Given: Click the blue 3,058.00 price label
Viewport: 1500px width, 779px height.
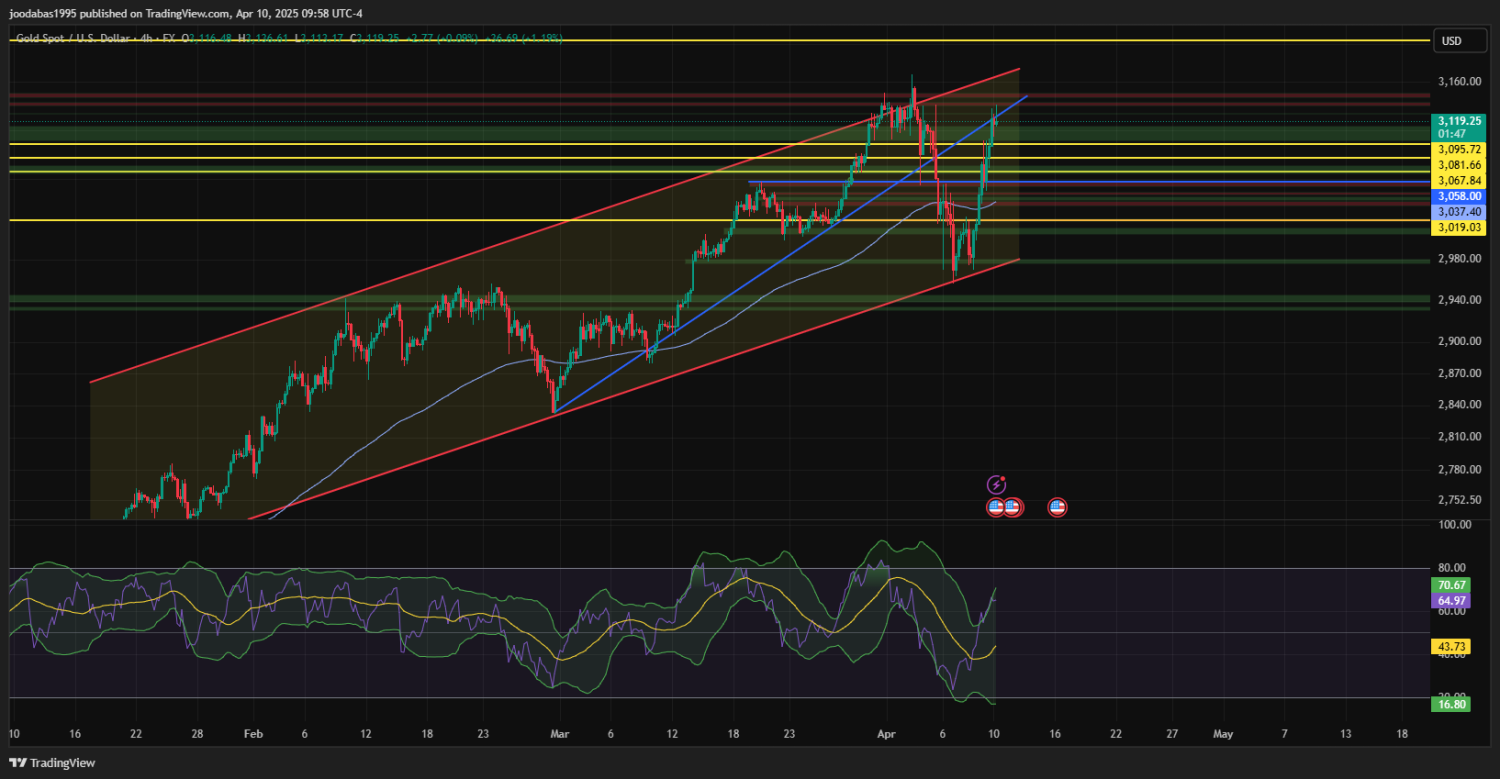Looking at the screenshot, I should (x=1459, y=197).
